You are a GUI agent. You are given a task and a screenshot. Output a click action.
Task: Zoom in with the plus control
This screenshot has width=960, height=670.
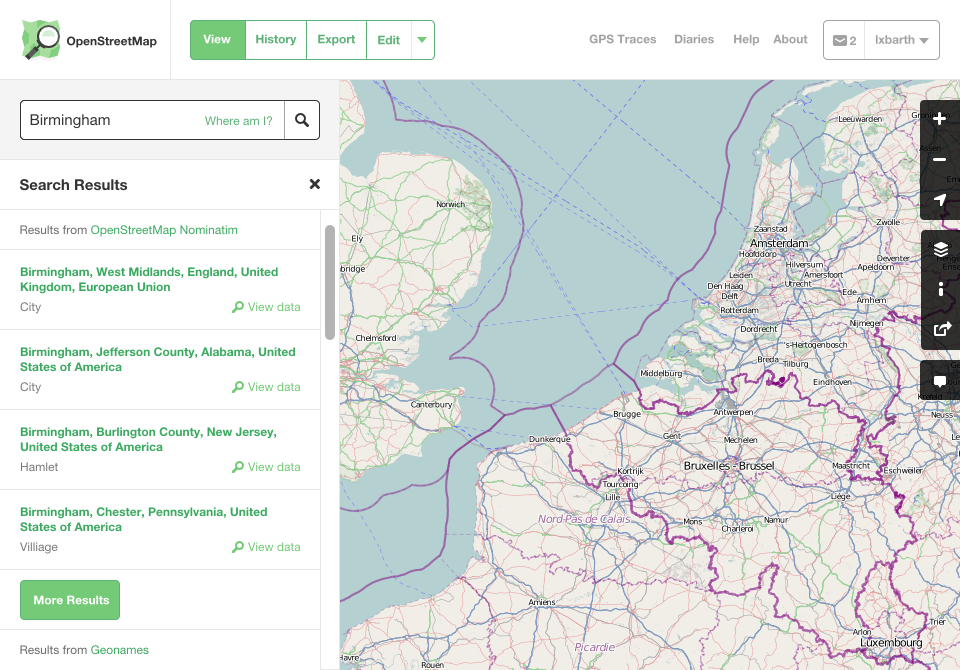click(940, 119)
